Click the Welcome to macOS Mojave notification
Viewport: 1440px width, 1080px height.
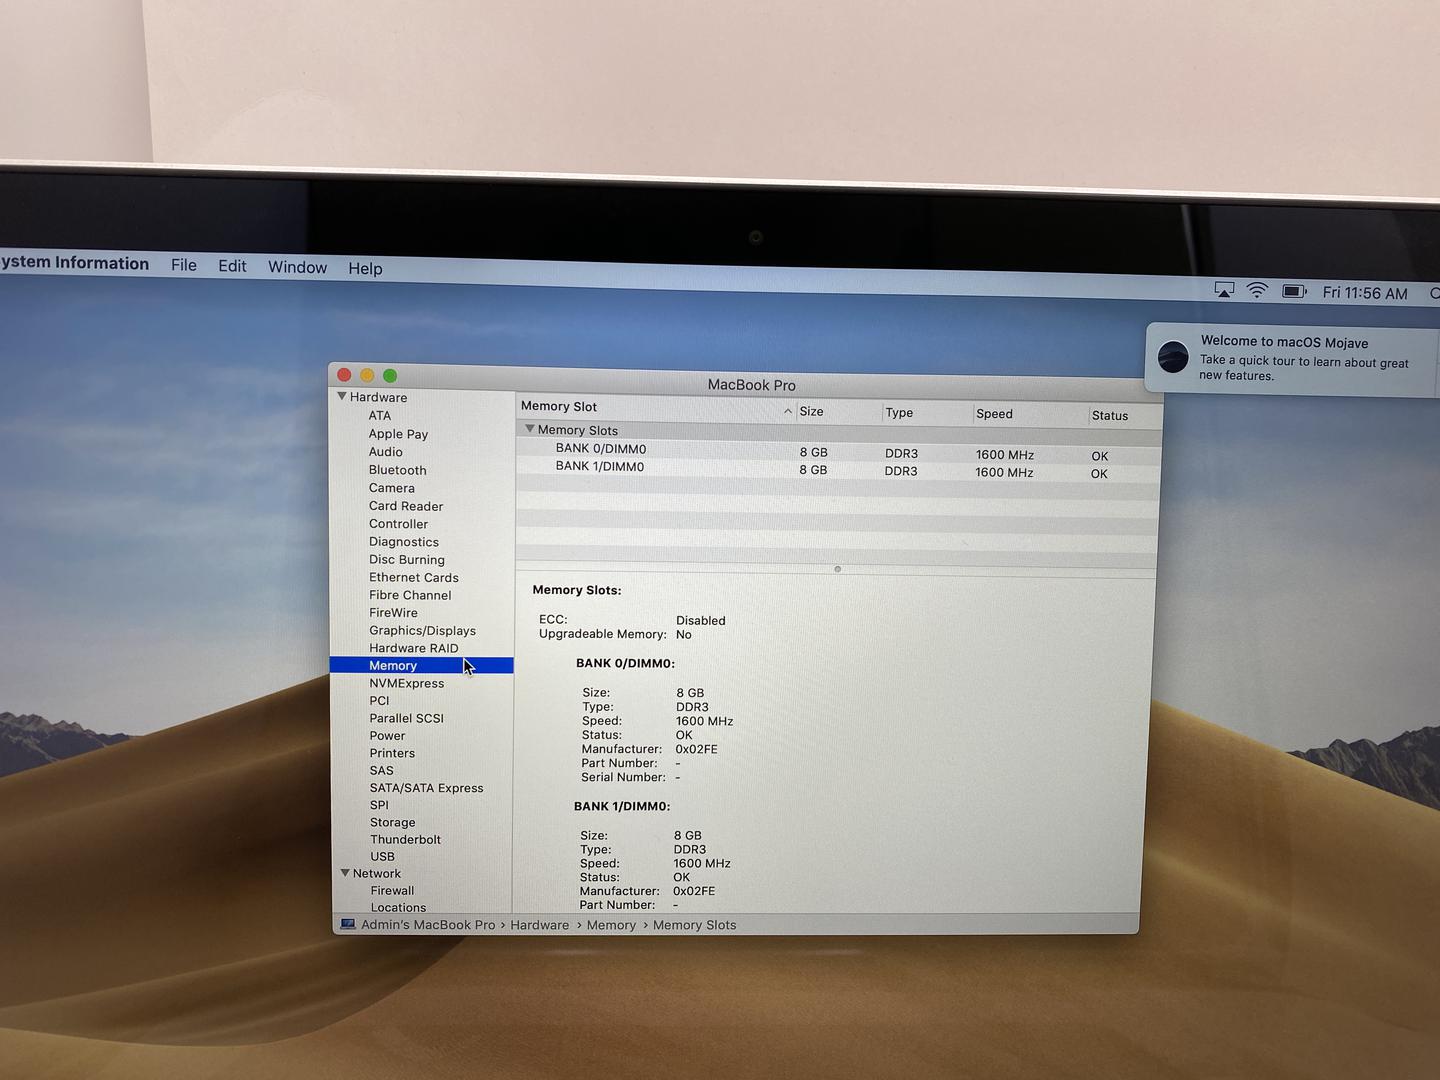point(1293,358)
